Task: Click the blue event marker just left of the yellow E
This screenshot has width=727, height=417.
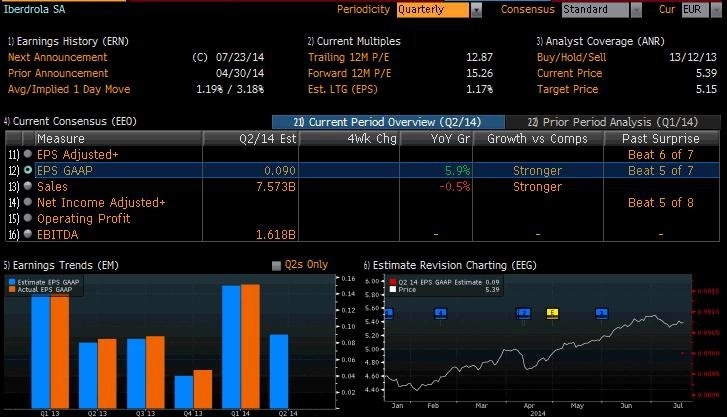Action: click(x=523, y=313)
